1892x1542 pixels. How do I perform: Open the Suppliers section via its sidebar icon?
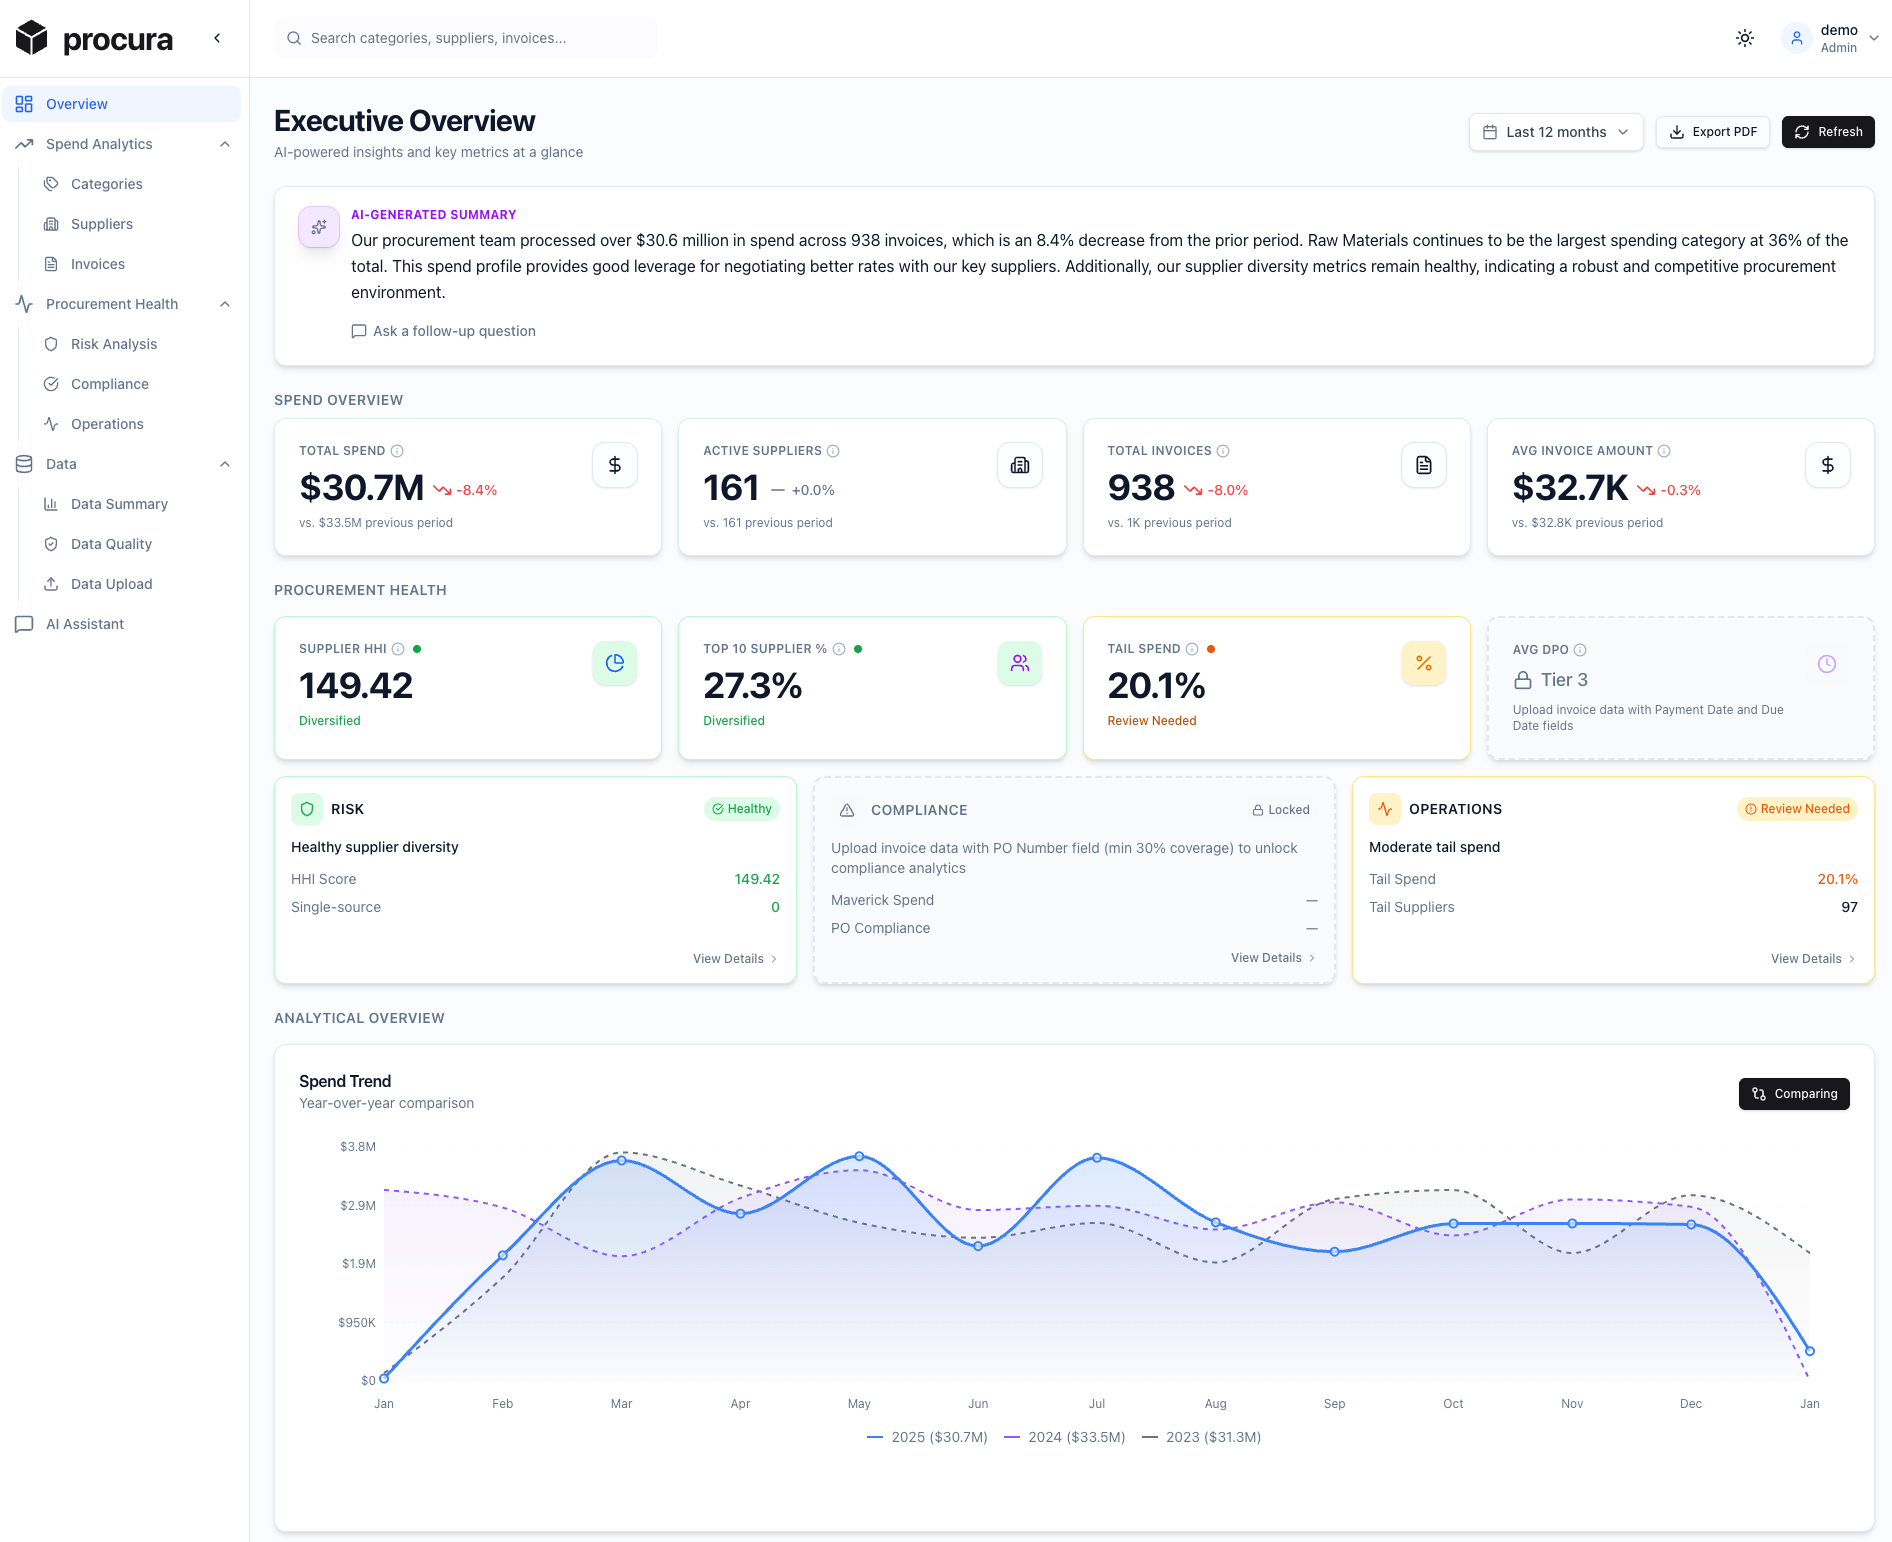click(x=51, y=224)
